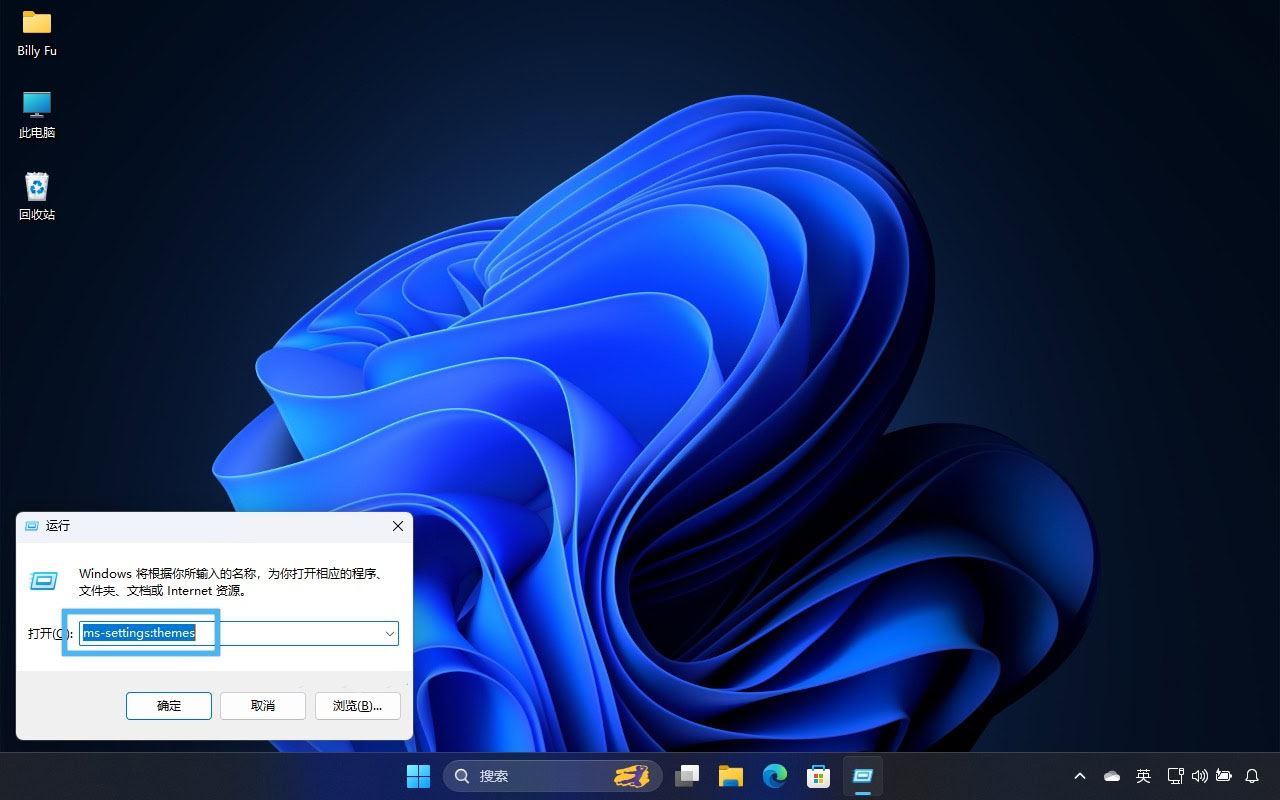The height and width of the screenshot is (800, 1280).
Task: Click the Run app taskbar icon
Action: (863, 776)
